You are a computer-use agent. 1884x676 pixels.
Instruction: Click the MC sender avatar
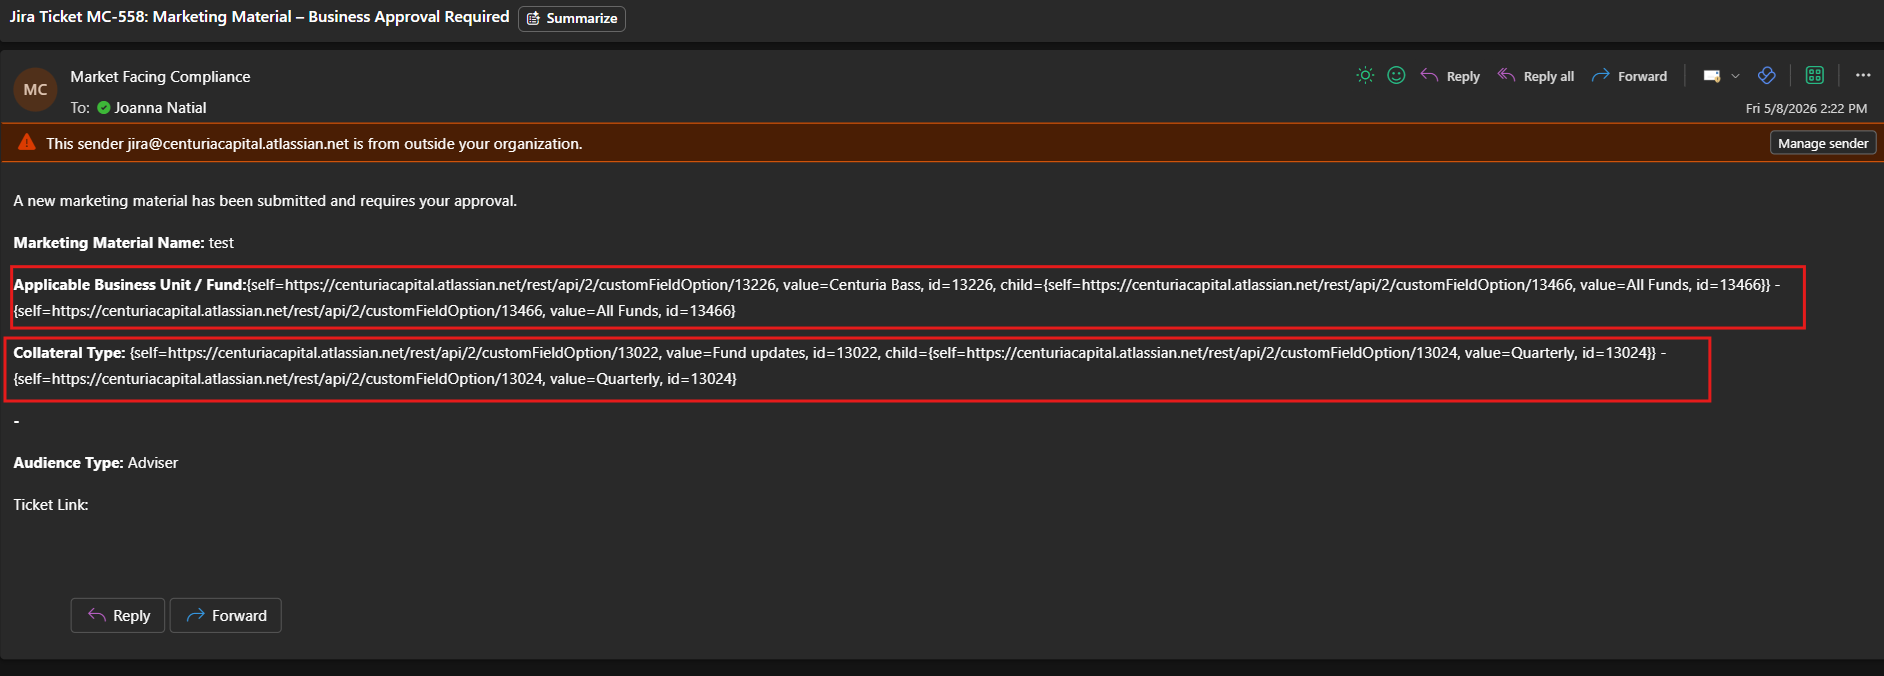click(x=35, y=90)
